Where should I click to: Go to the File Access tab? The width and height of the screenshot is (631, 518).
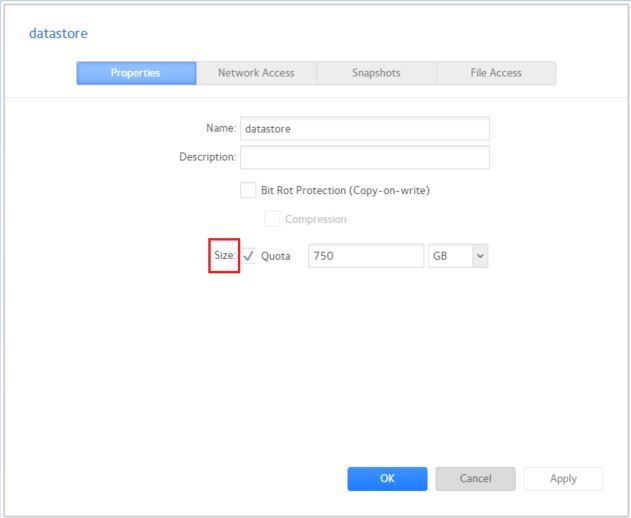496,73
